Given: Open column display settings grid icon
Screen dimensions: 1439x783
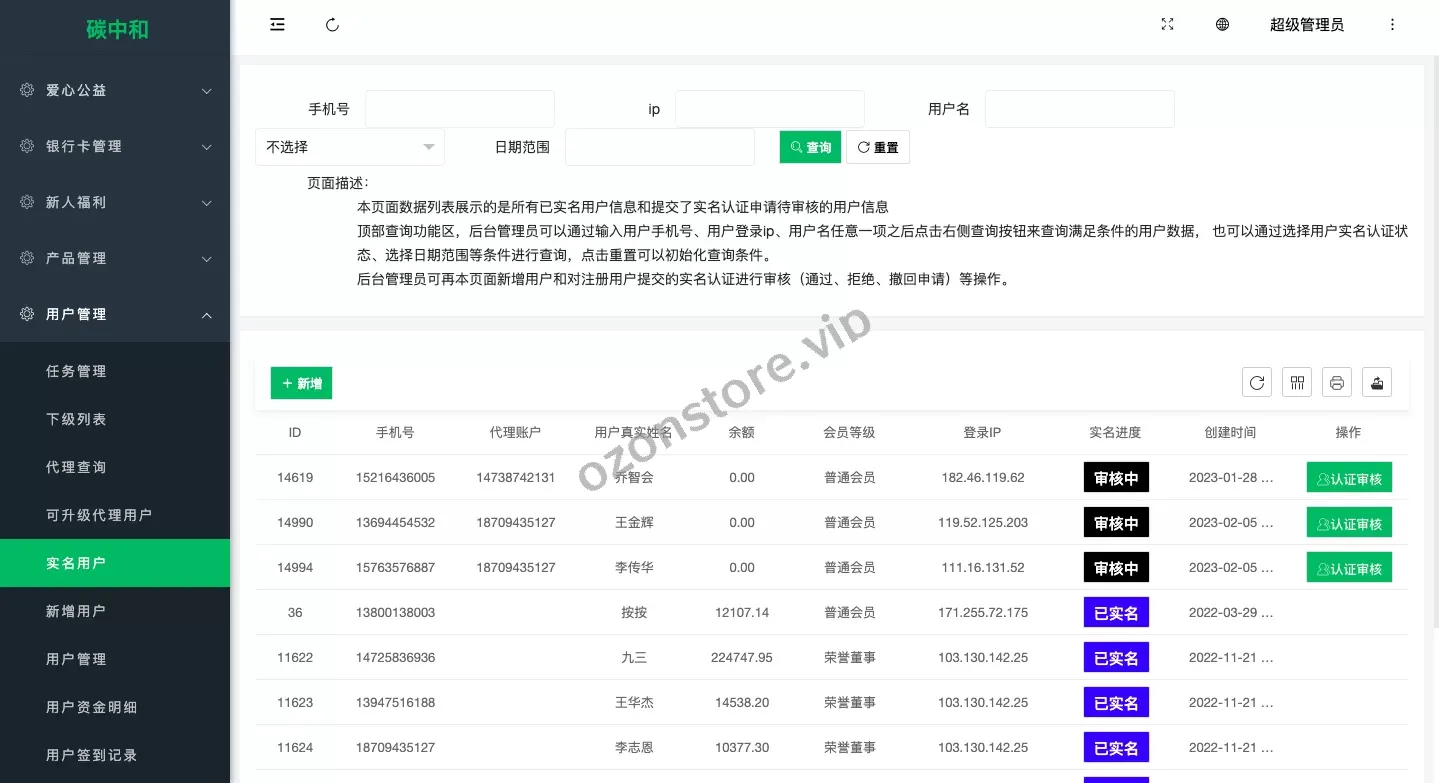Looking at the screenshot, I should tap(1297, 382).
